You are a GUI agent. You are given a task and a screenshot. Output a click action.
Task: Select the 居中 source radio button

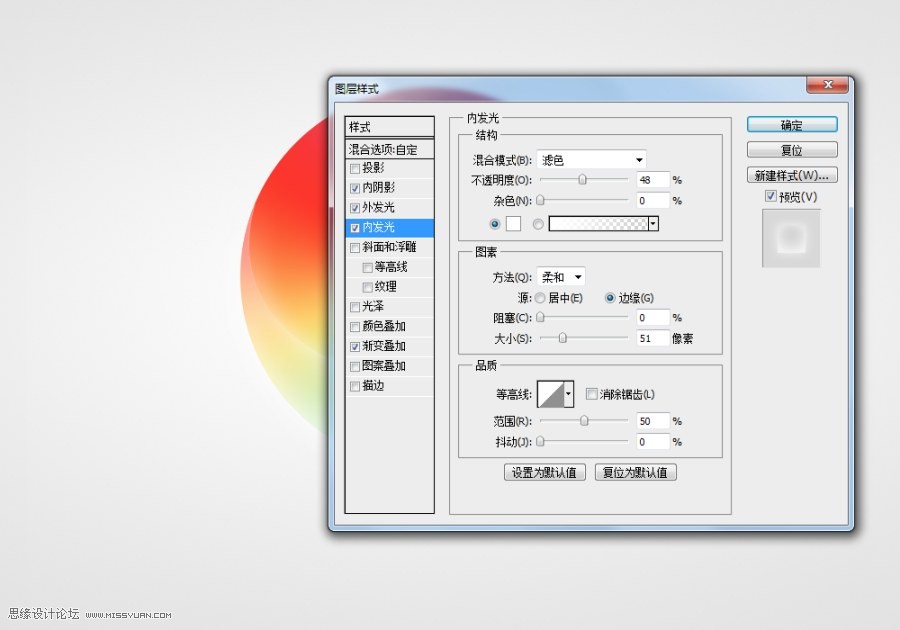point(540,297)
